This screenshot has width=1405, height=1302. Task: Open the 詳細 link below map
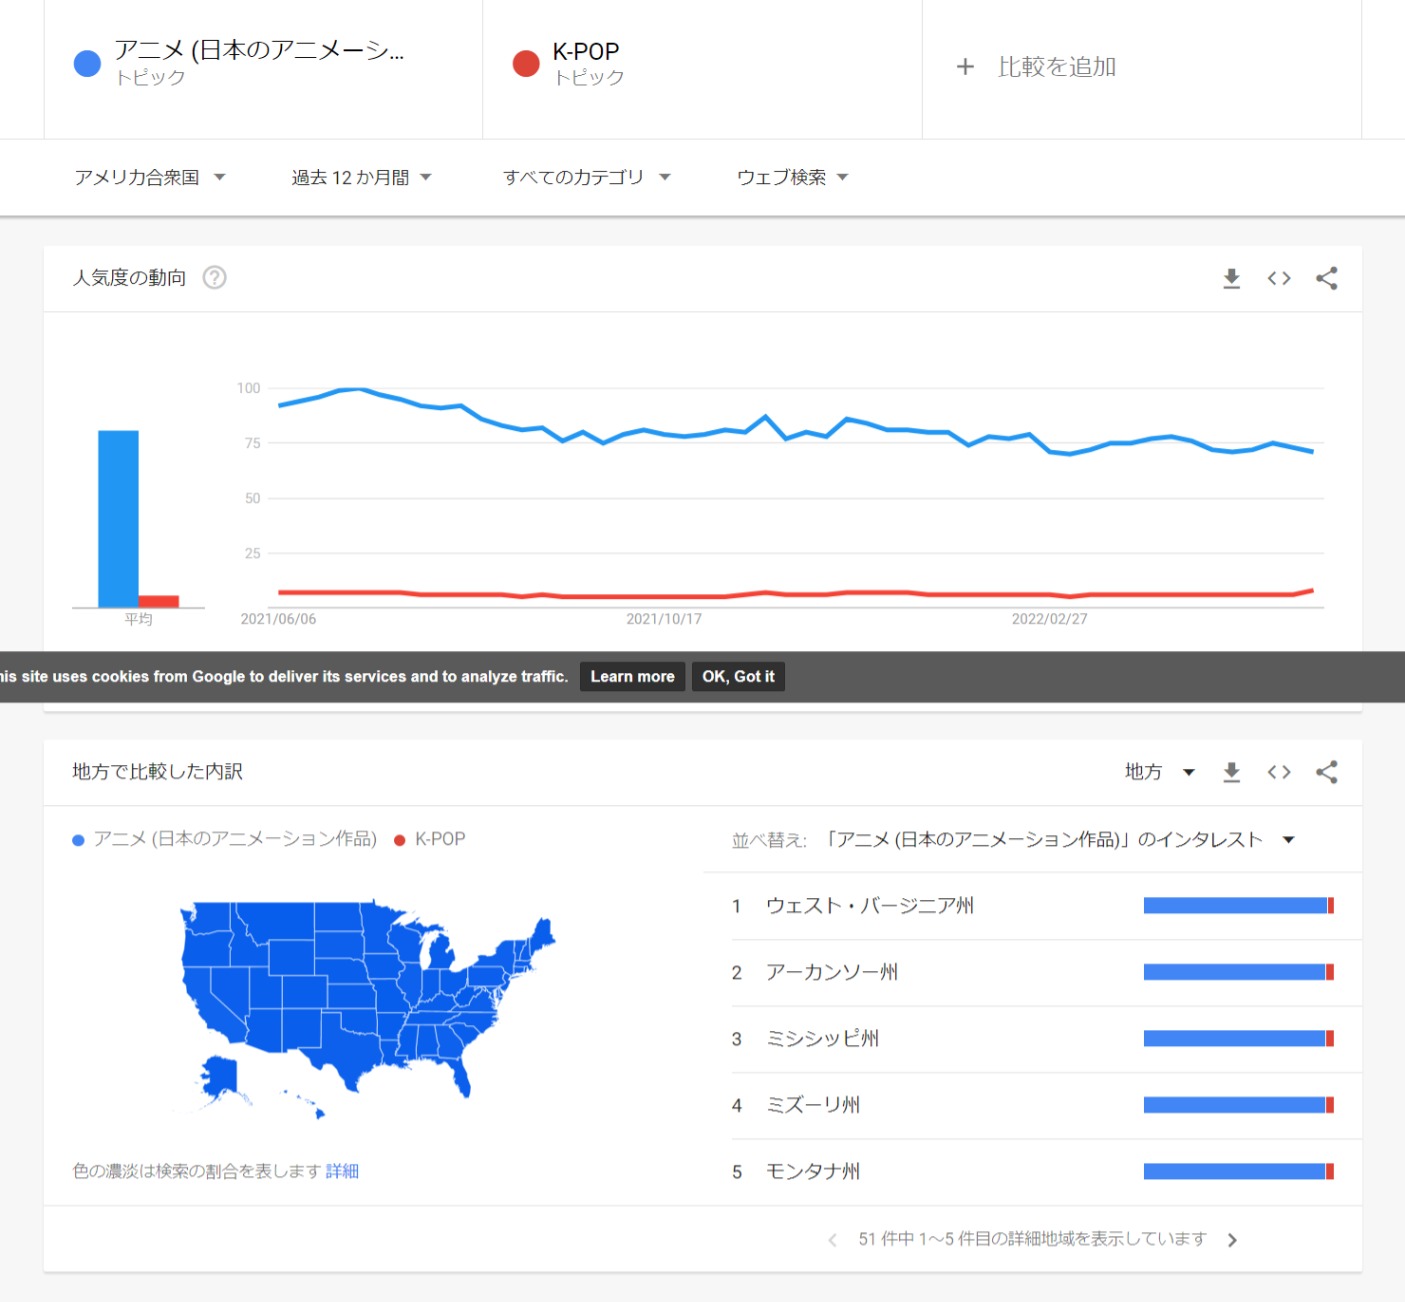(342, 1171)
